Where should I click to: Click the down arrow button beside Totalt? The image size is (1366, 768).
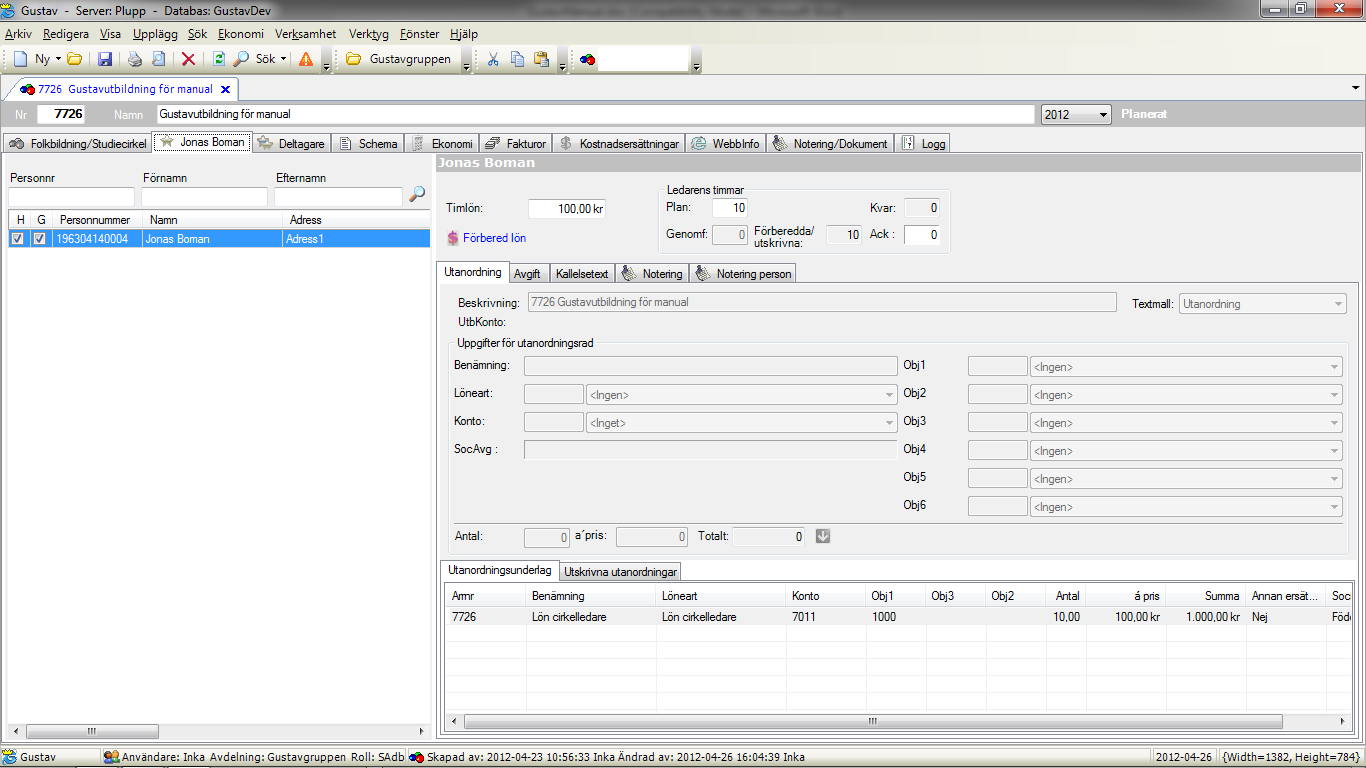pyautogui.click(x=823, y=536)
